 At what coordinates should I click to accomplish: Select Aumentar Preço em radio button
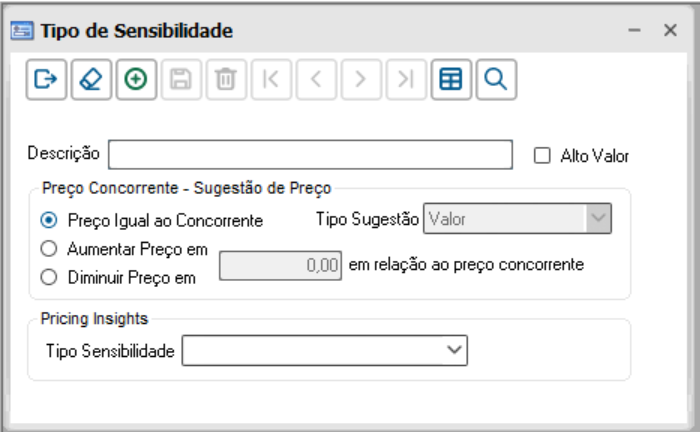pyautogui.click(x=48, y=249)
